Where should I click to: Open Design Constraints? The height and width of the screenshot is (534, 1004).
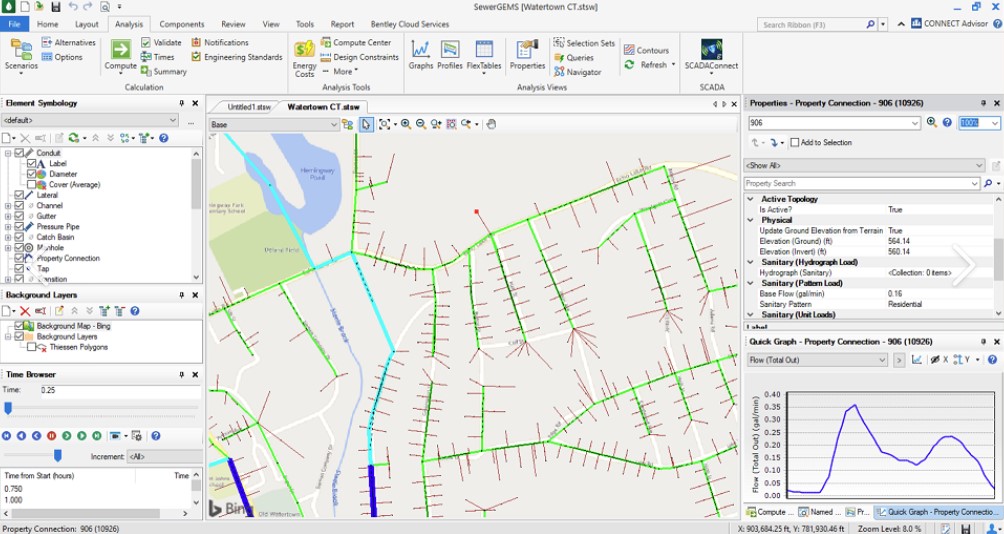[x=359, y=57]
